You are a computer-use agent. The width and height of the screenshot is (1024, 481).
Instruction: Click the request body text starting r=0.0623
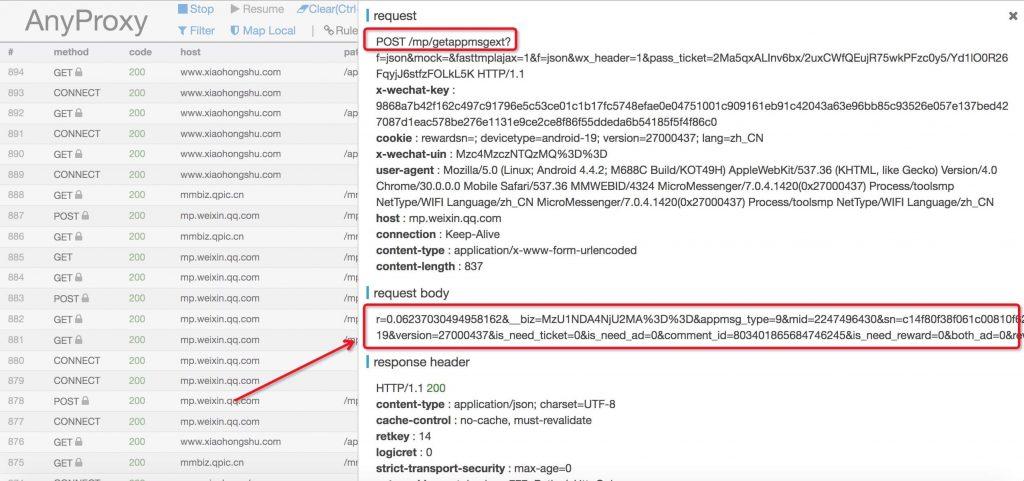point(697,328)
